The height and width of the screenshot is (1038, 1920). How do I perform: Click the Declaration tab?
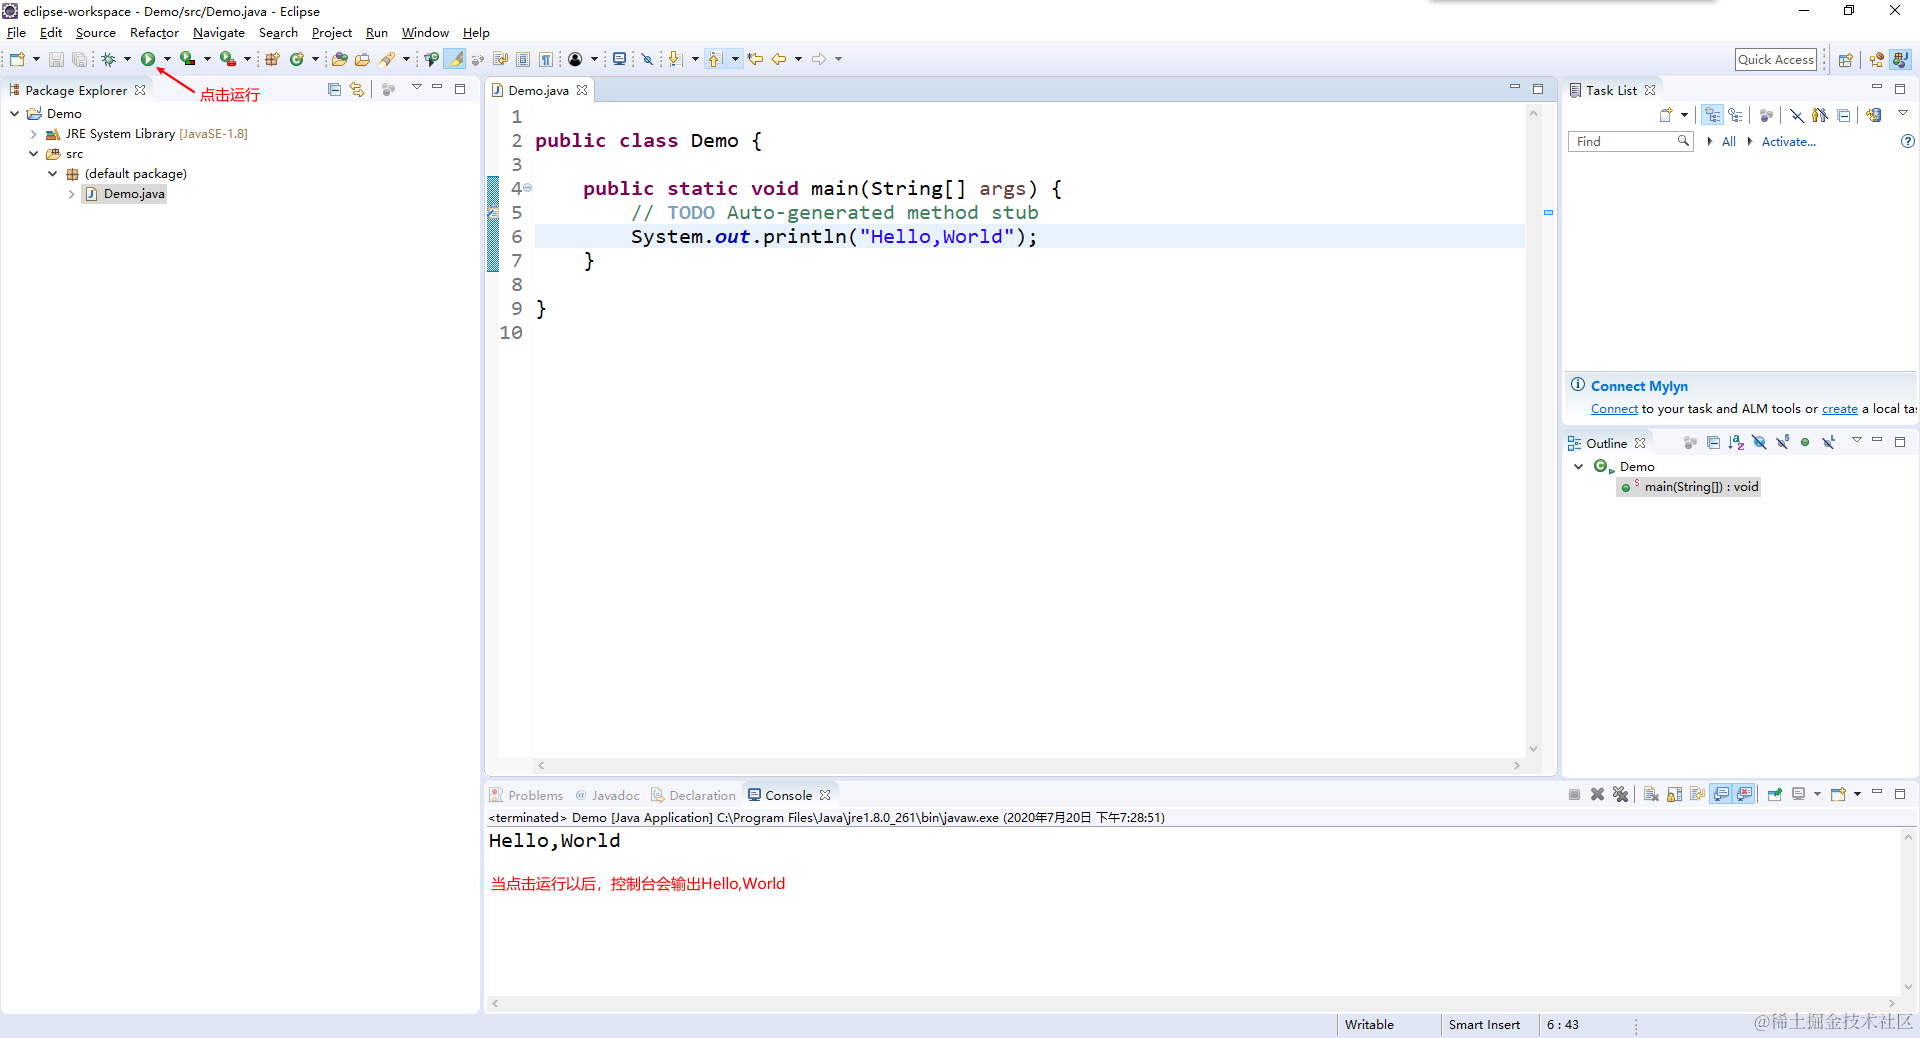tap(693, 795)
